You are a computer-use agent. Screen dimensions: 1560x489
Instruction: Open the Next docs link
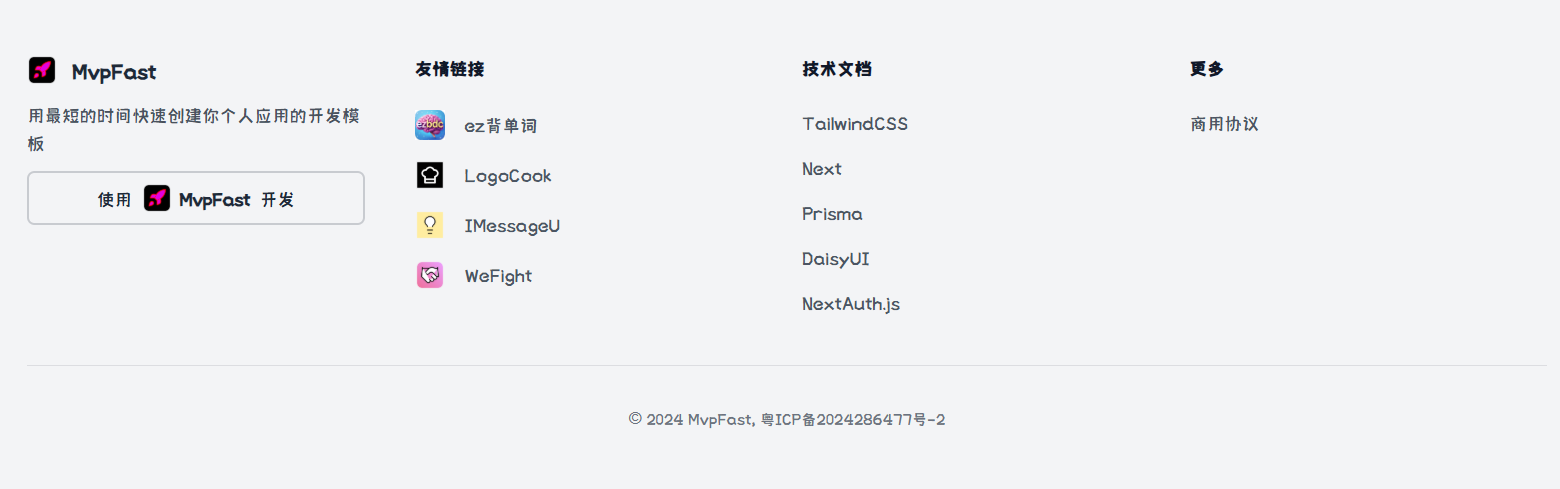[x=822, y=169]
